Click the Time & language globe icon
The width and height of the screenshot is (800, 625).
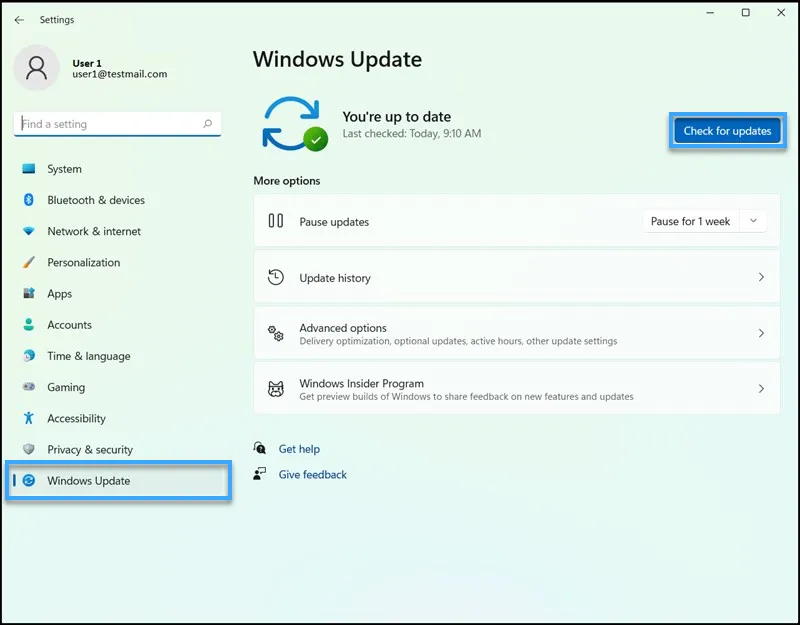pyautogui.click(x=29, y=356)
